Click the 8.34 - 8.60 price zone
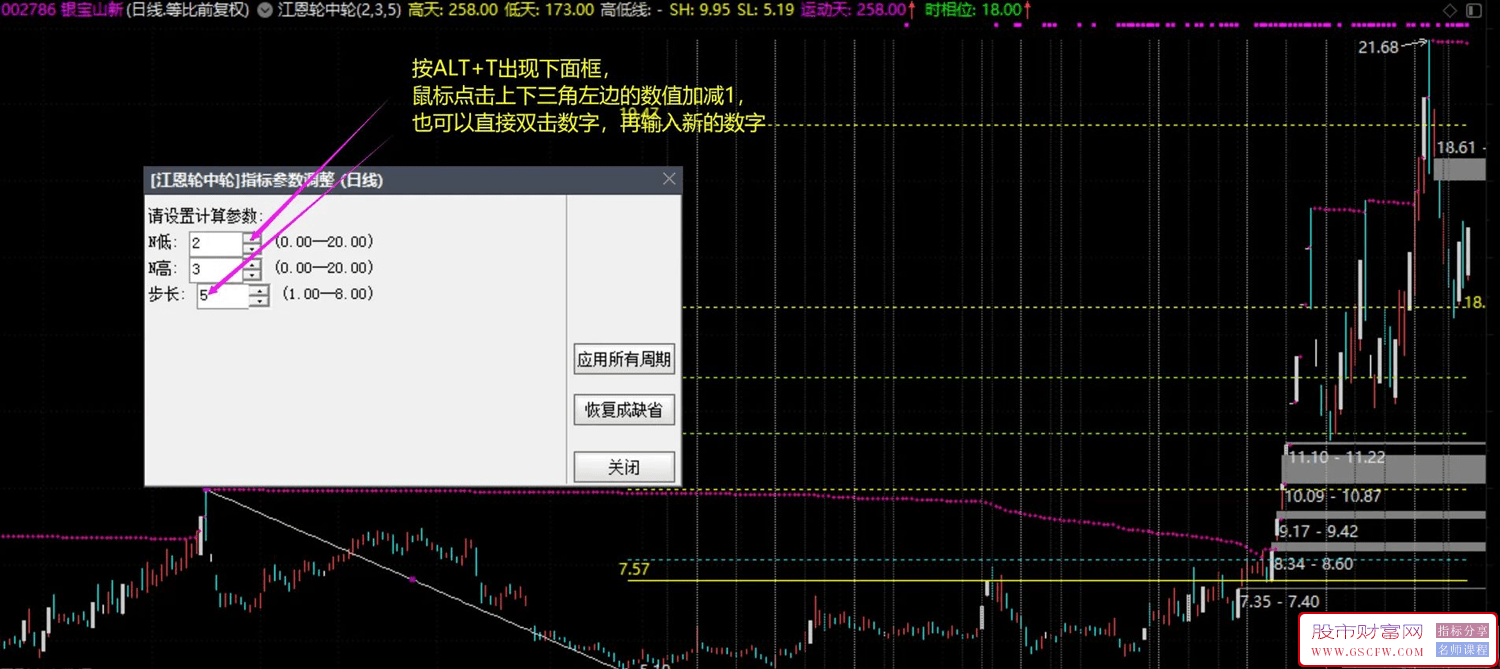Image resolution: width=1500 pixels, height=669 pixels. [x=1313, y=564]
